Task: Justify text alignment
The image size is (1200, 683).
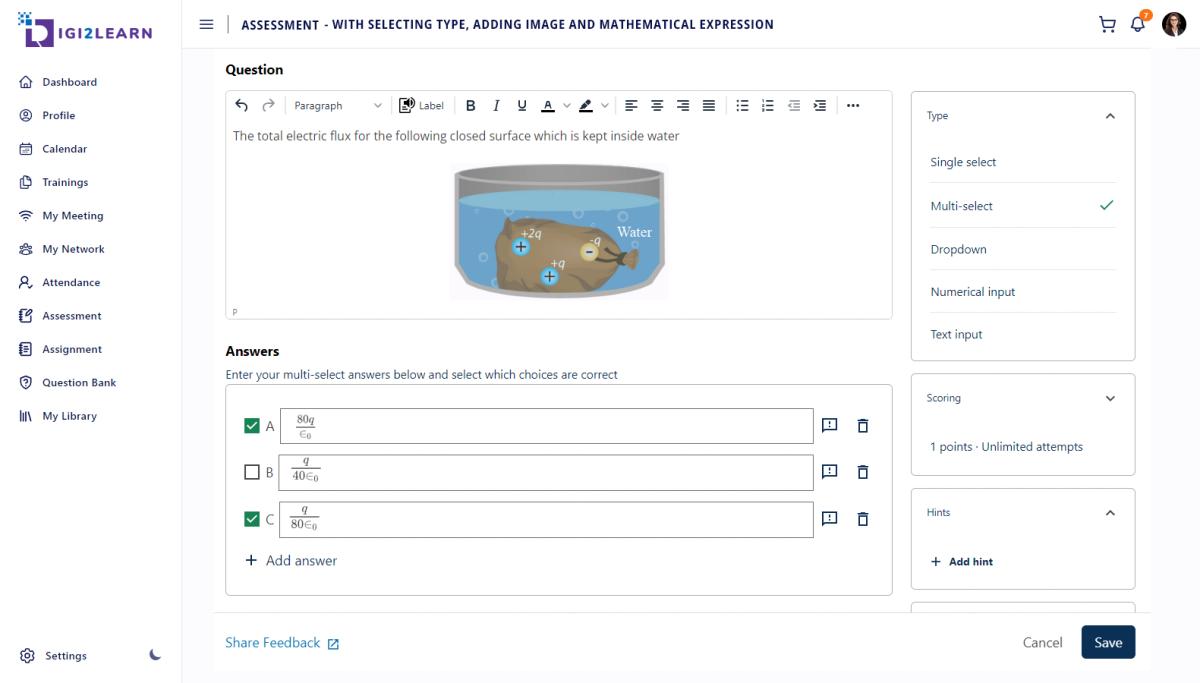Action: coord(709,105)
